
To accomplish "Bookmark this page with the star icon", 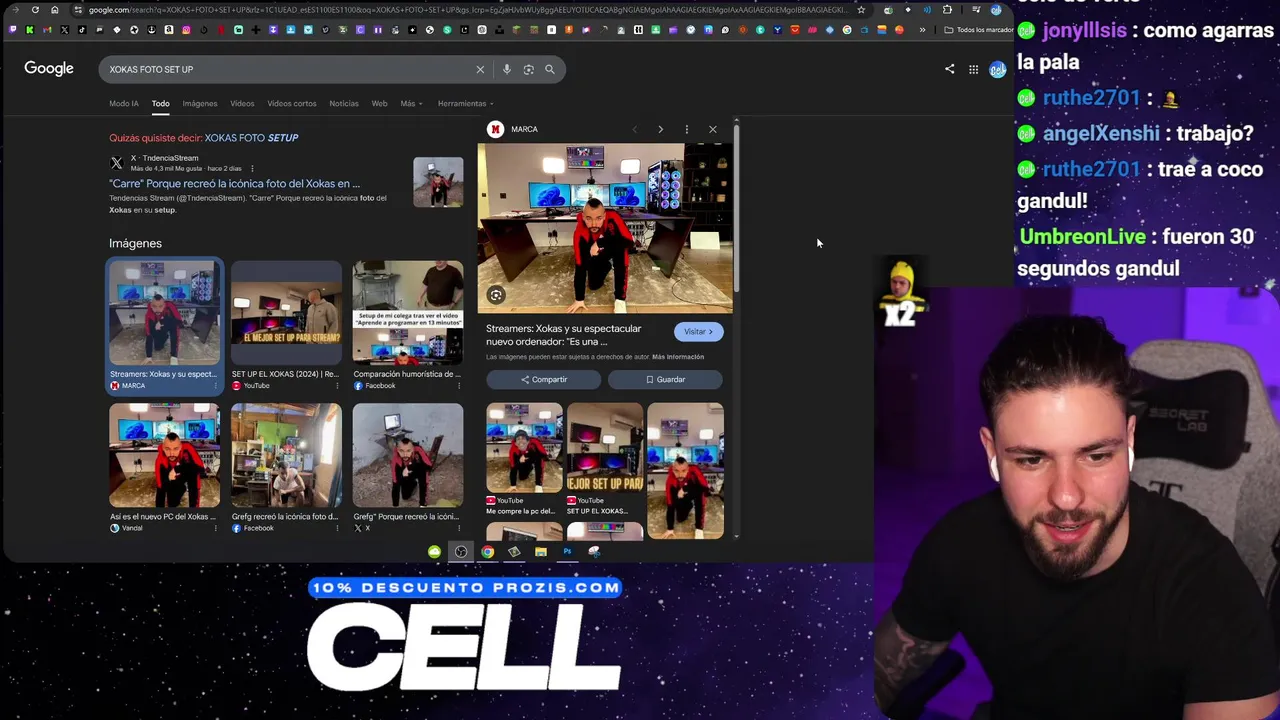I will tap(861, 10).
